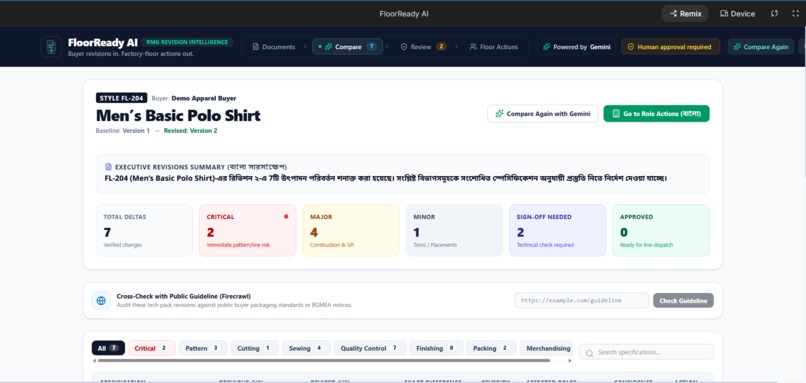Open the Floor Actions step
The width and height of the screenshot is (806, 383).
[494, 47]
